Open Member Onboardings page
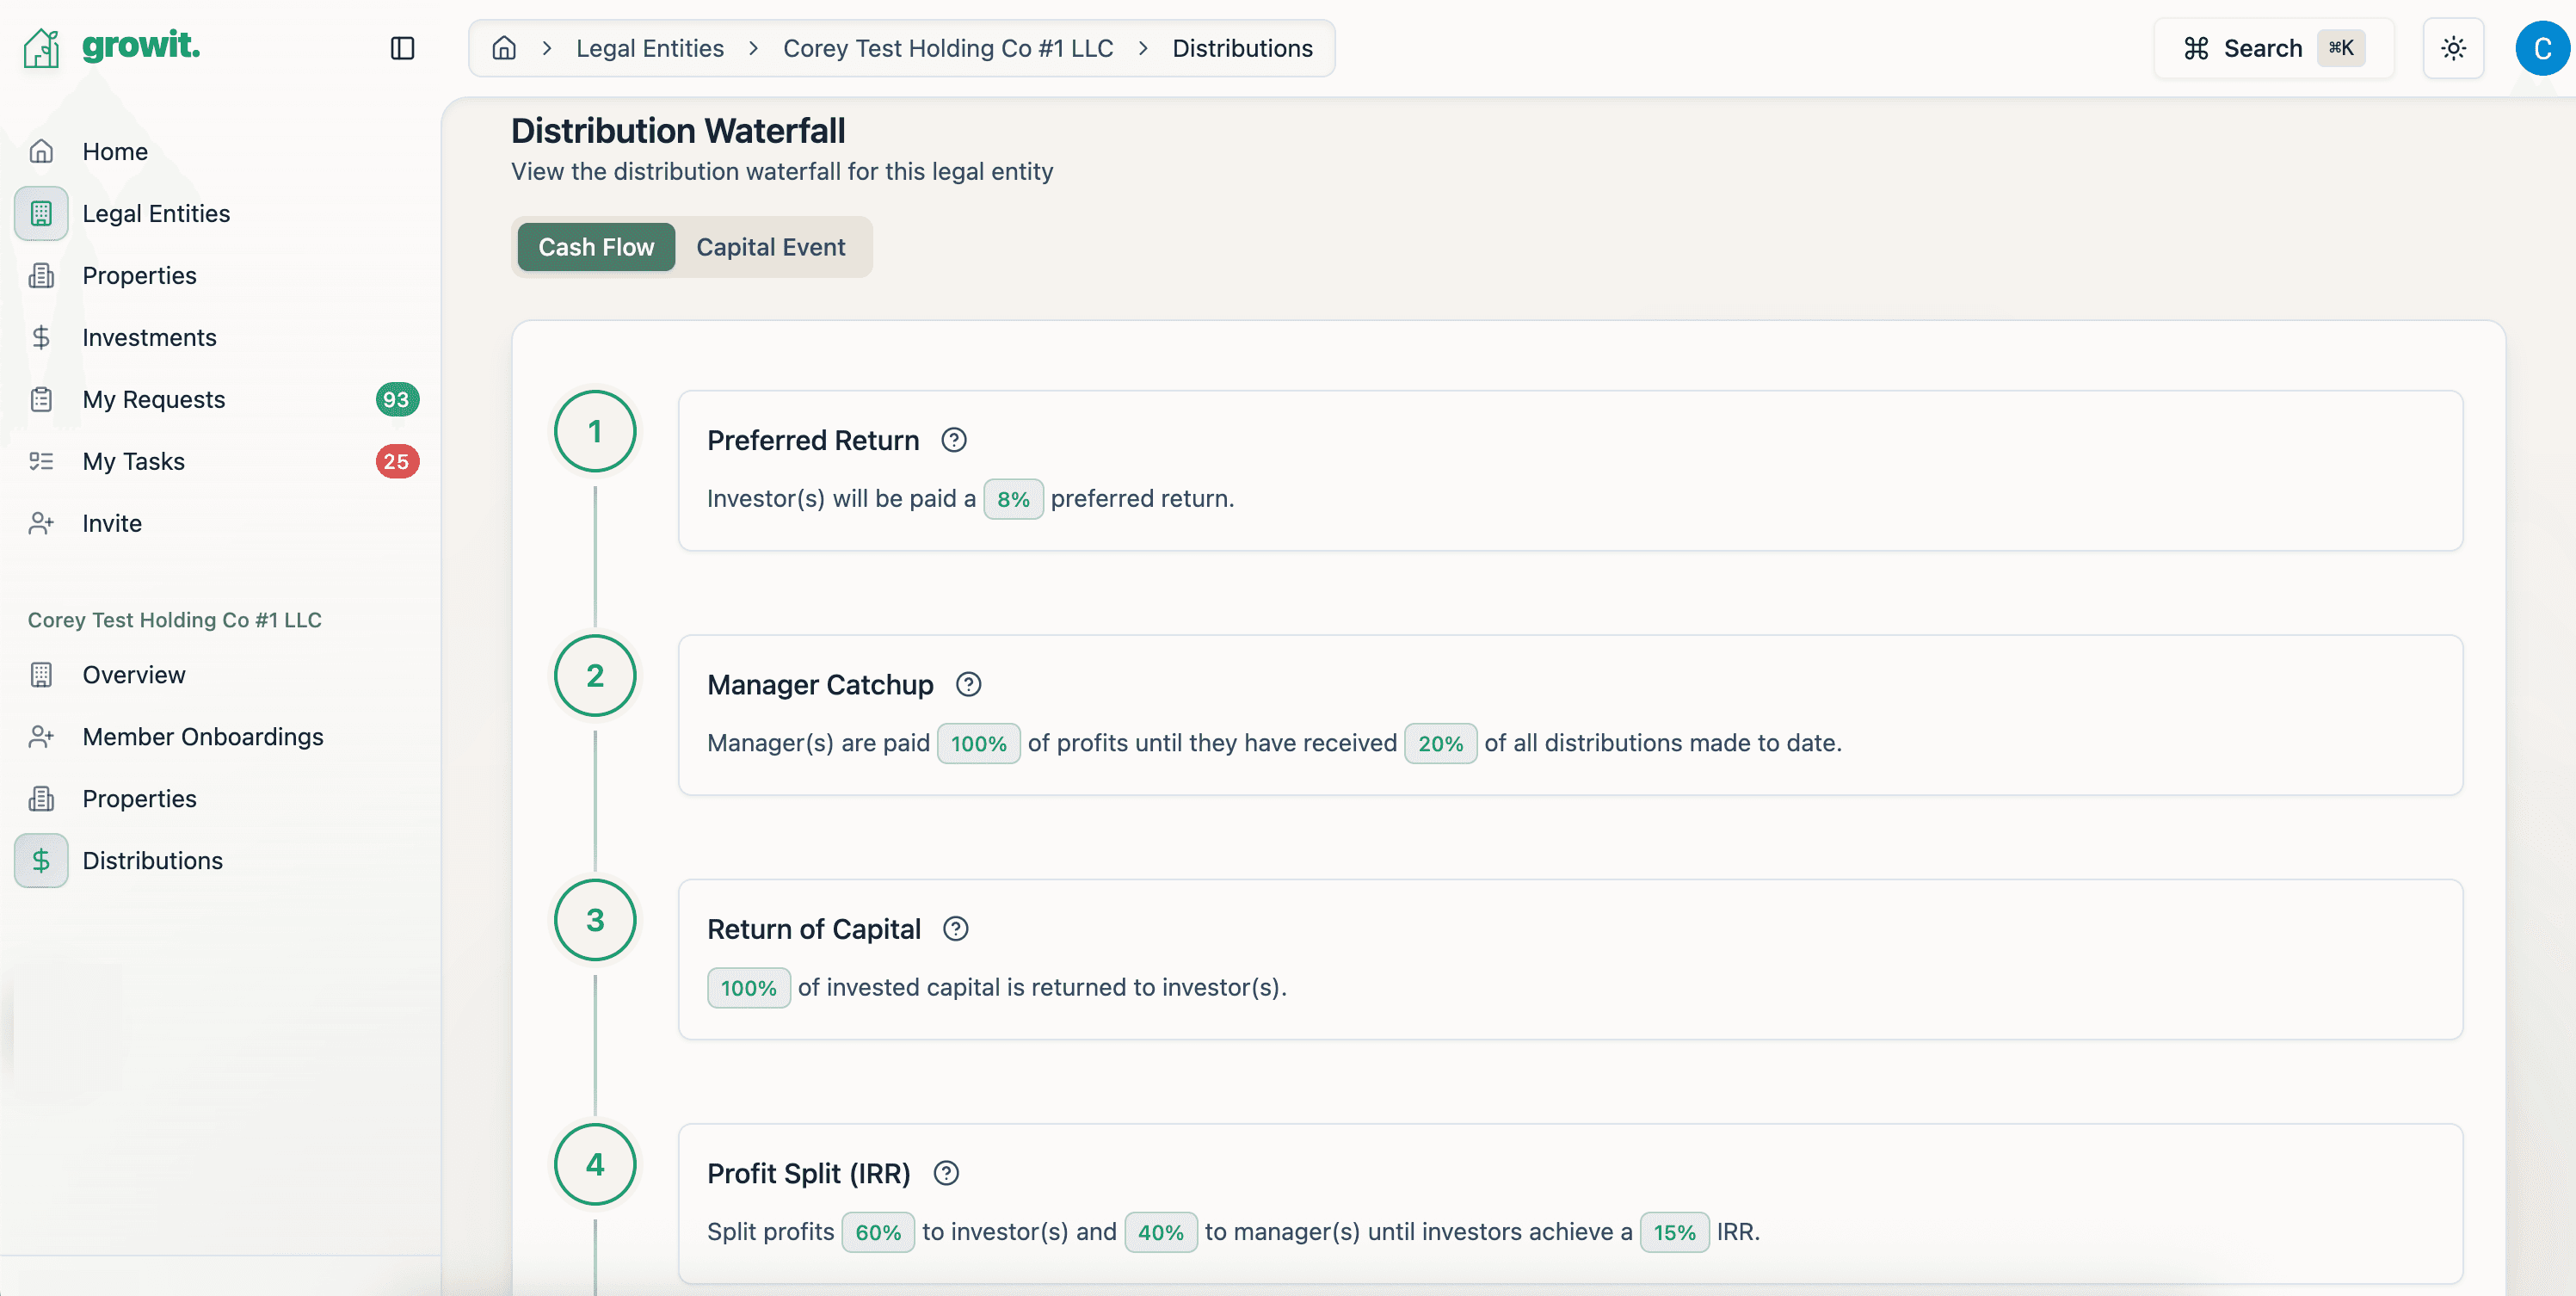Viewport: 2576px width, 1296px height. 203,736
